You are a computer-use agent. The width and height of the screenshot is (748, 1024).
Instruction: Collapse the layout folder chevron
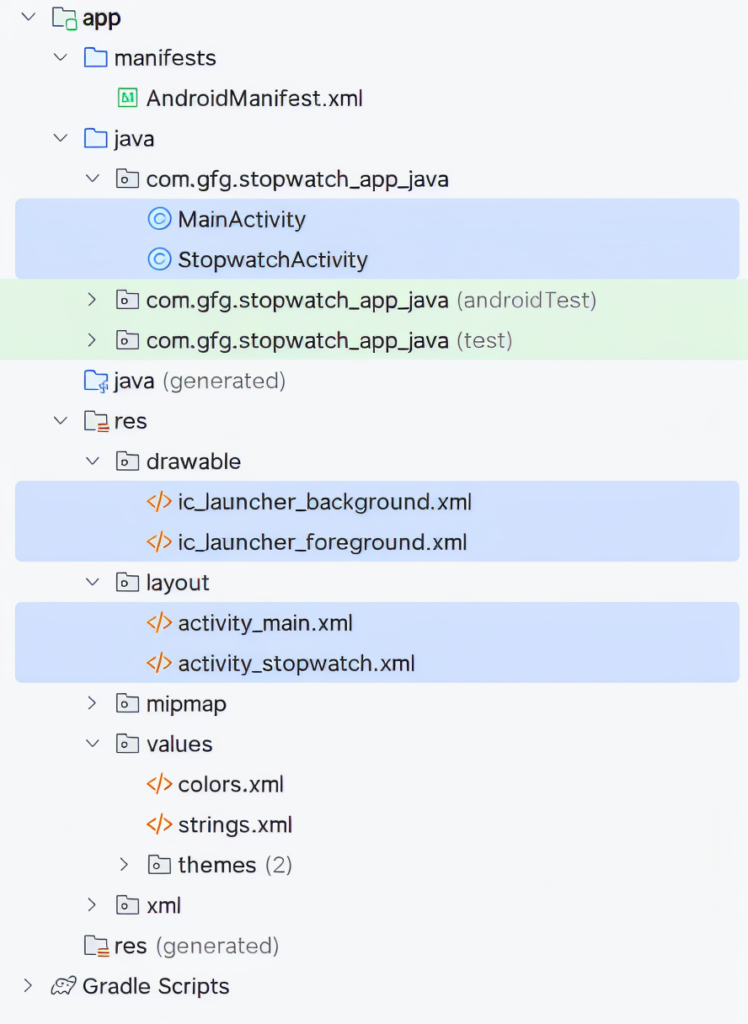click(x=93, y=582)
